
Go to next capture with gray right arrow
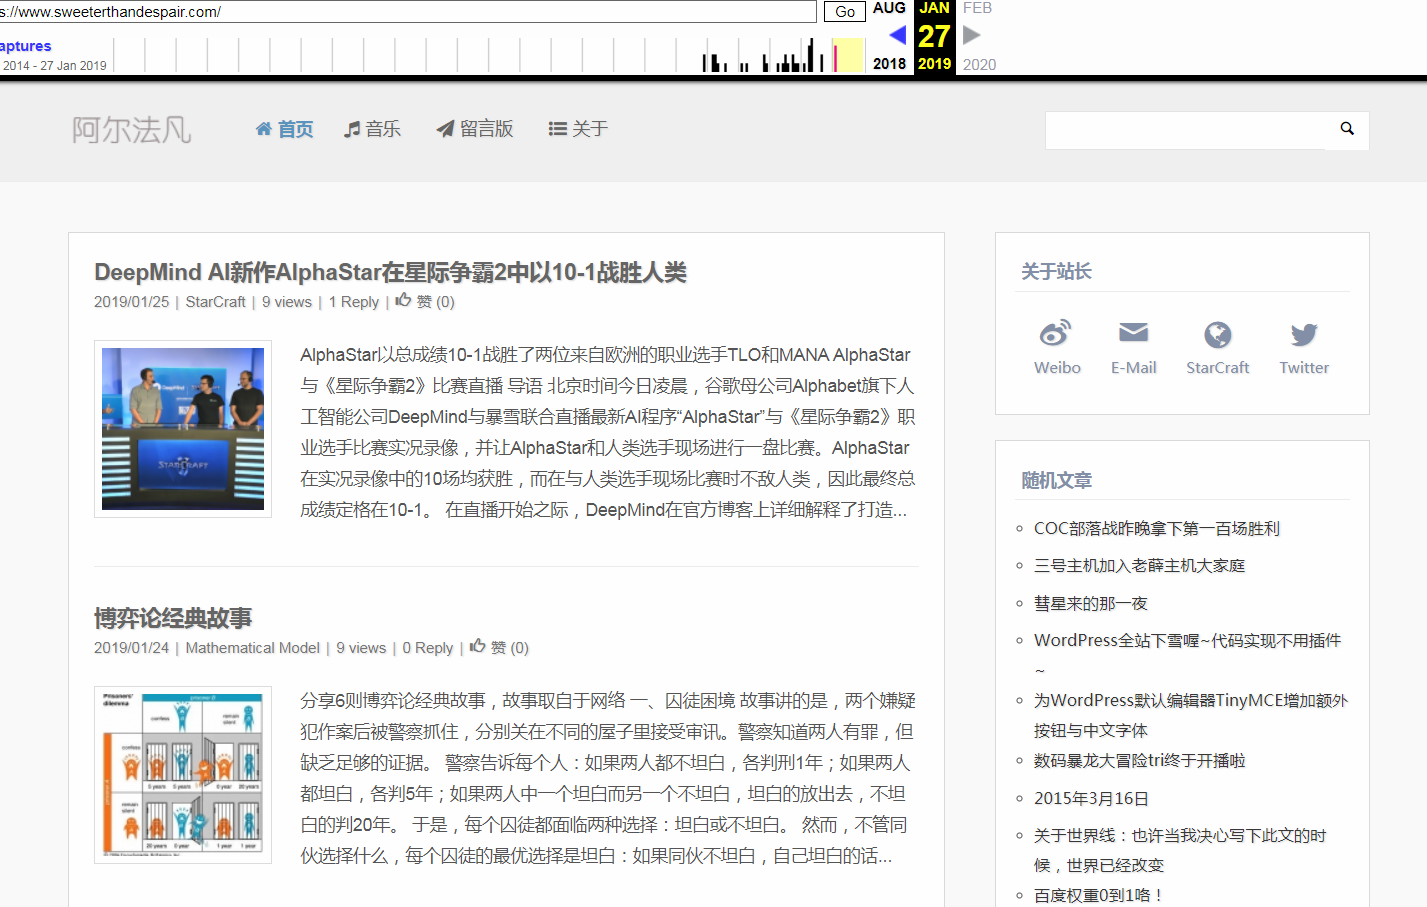[971, 35]
